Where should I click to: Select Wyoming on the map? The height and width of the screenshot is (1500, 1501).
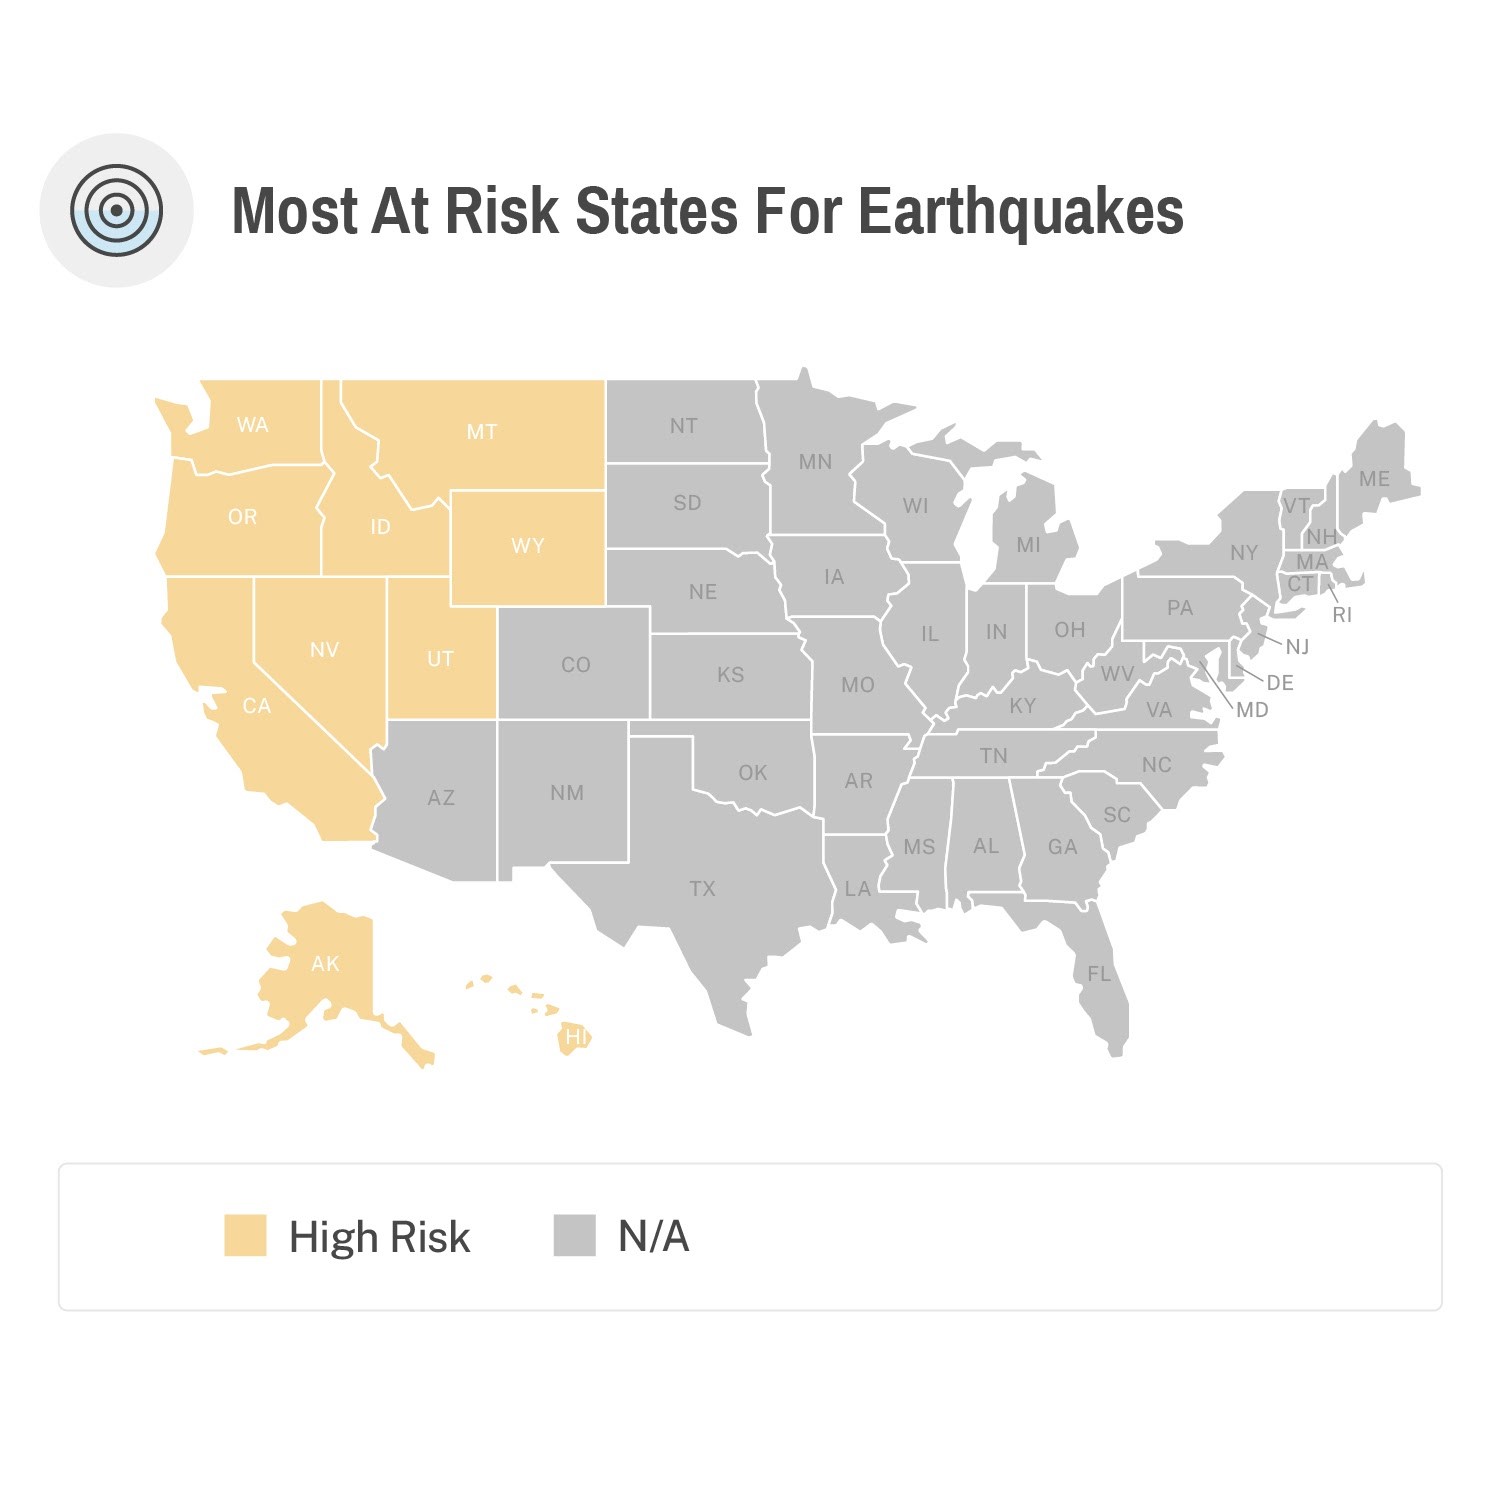pyautogui.click(x=528, y=547)
